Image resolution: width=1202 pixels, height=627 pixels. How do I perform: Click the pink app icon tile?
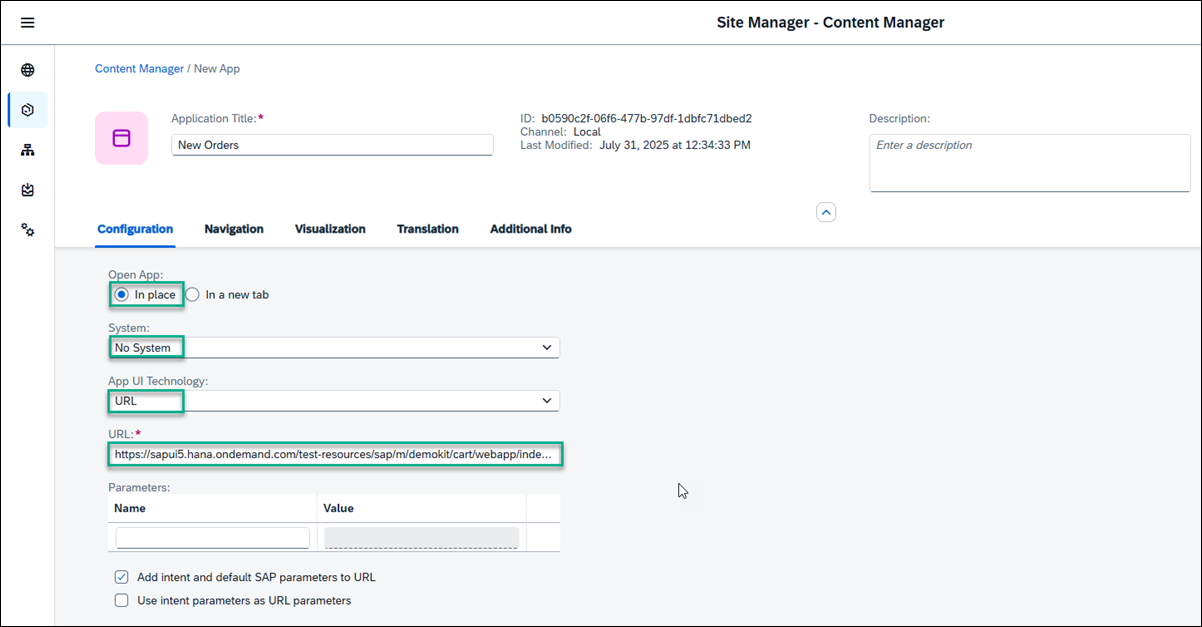[x=121, y=138]
